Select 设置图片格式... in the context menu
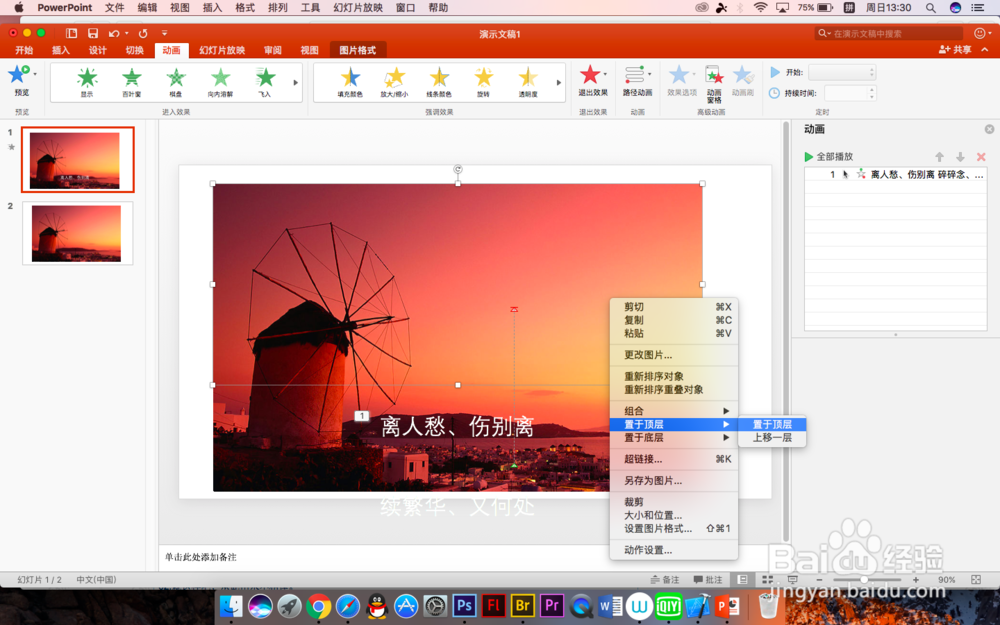 point(673,528)
